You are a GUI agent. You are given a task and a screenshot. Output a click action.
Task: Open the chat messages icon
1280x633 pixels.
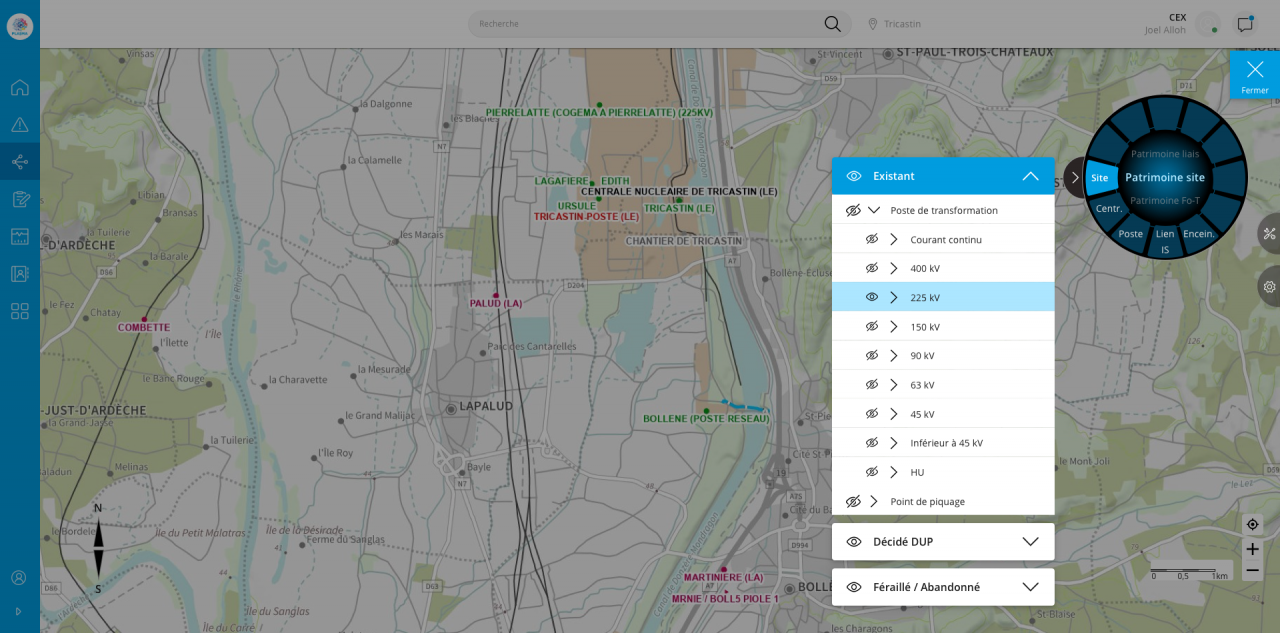pos(1245,24)
